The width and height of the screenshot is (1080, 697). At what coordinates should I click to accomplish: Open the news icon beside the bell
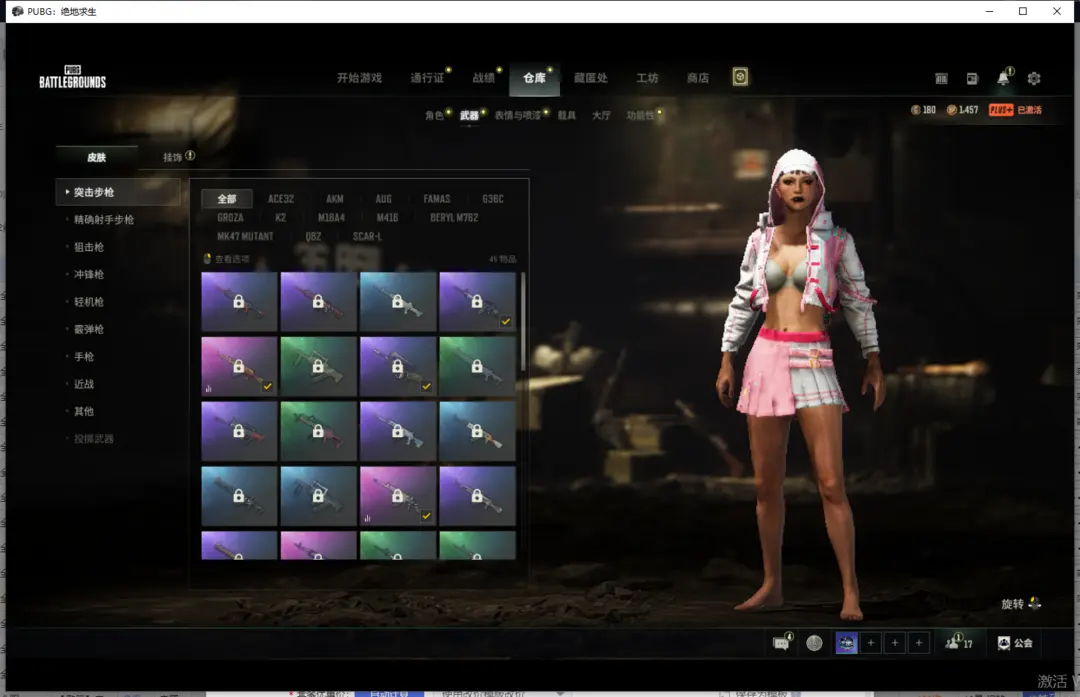click(x=972, y=79)
